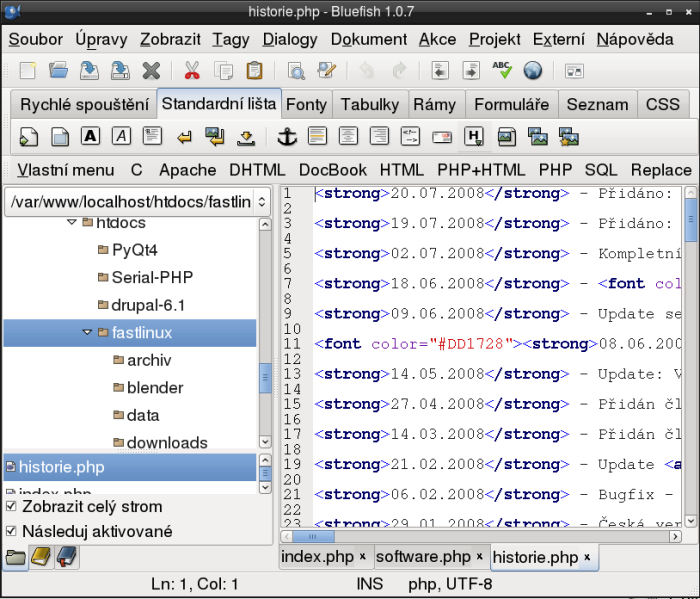This screenshot has height=599, width=700.
Task: Toggle 'Následuj aktivované' checkbox
Action: pos(11,531)
